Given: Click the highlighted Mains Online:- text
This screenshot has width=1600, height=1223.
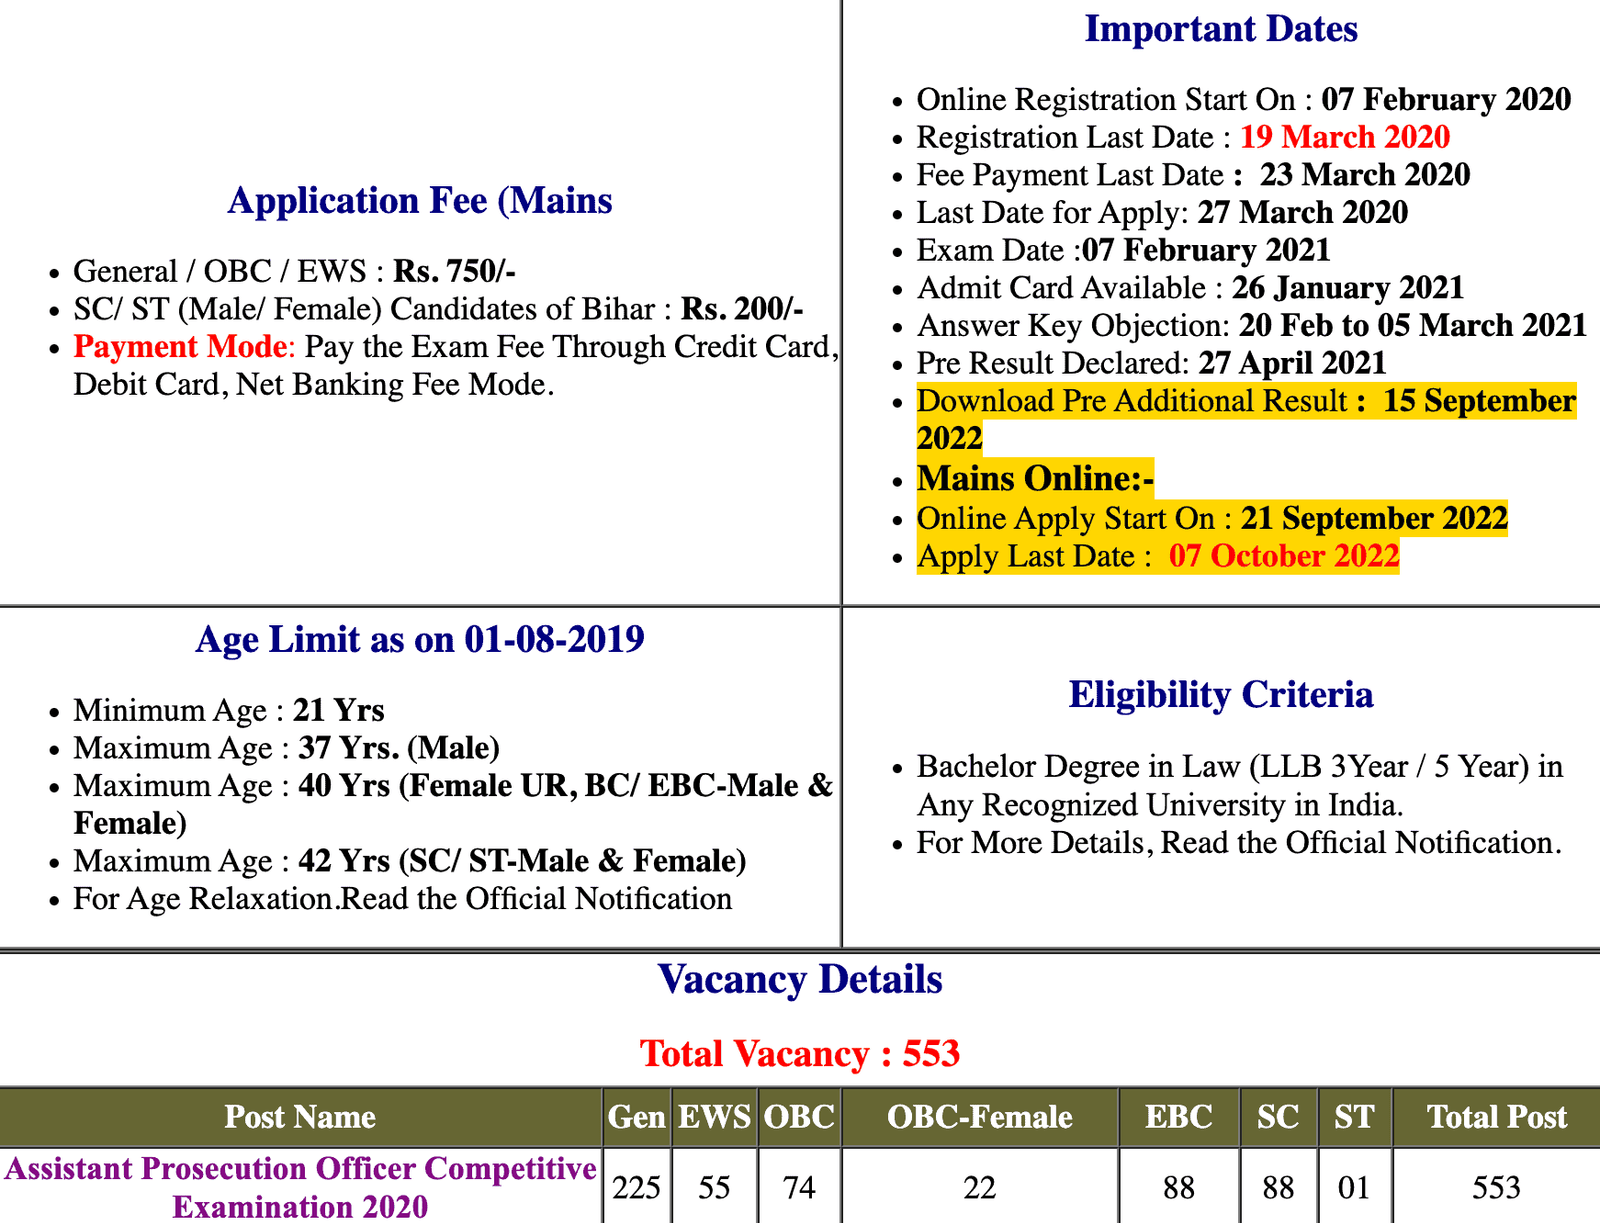Looking at the screenshot, I should click(1035, 479).
